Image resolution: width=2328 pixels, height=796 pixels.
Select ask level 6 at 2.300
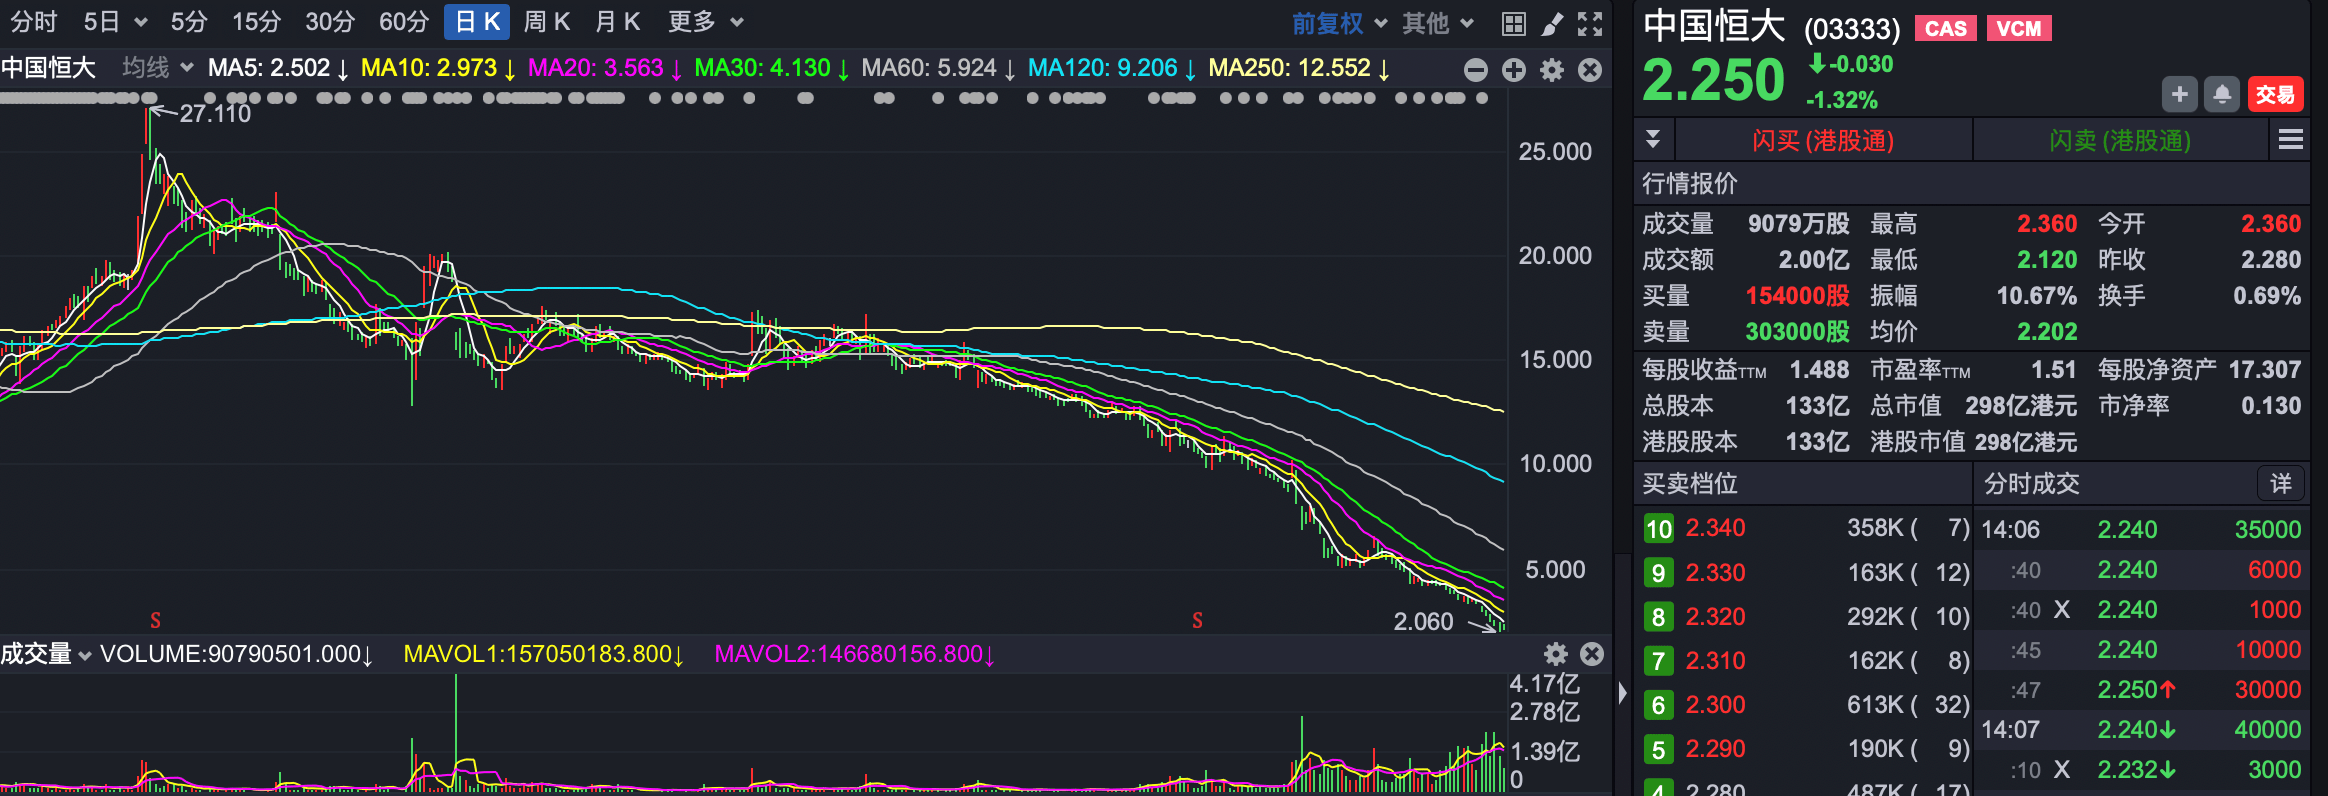pos(1805,705)
